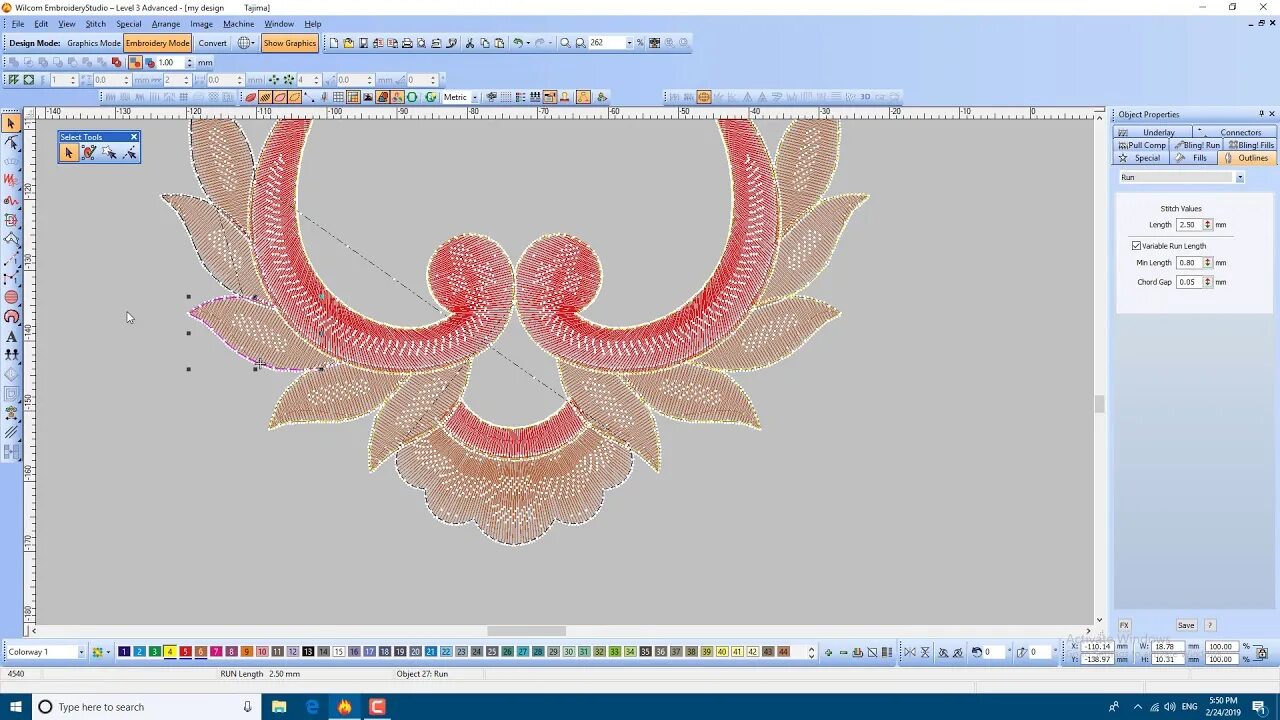The height and width of the screenshot is (720, 1280).
Task: Click the fourth Select Tools panel arrow icon
Action: (129, 153)
